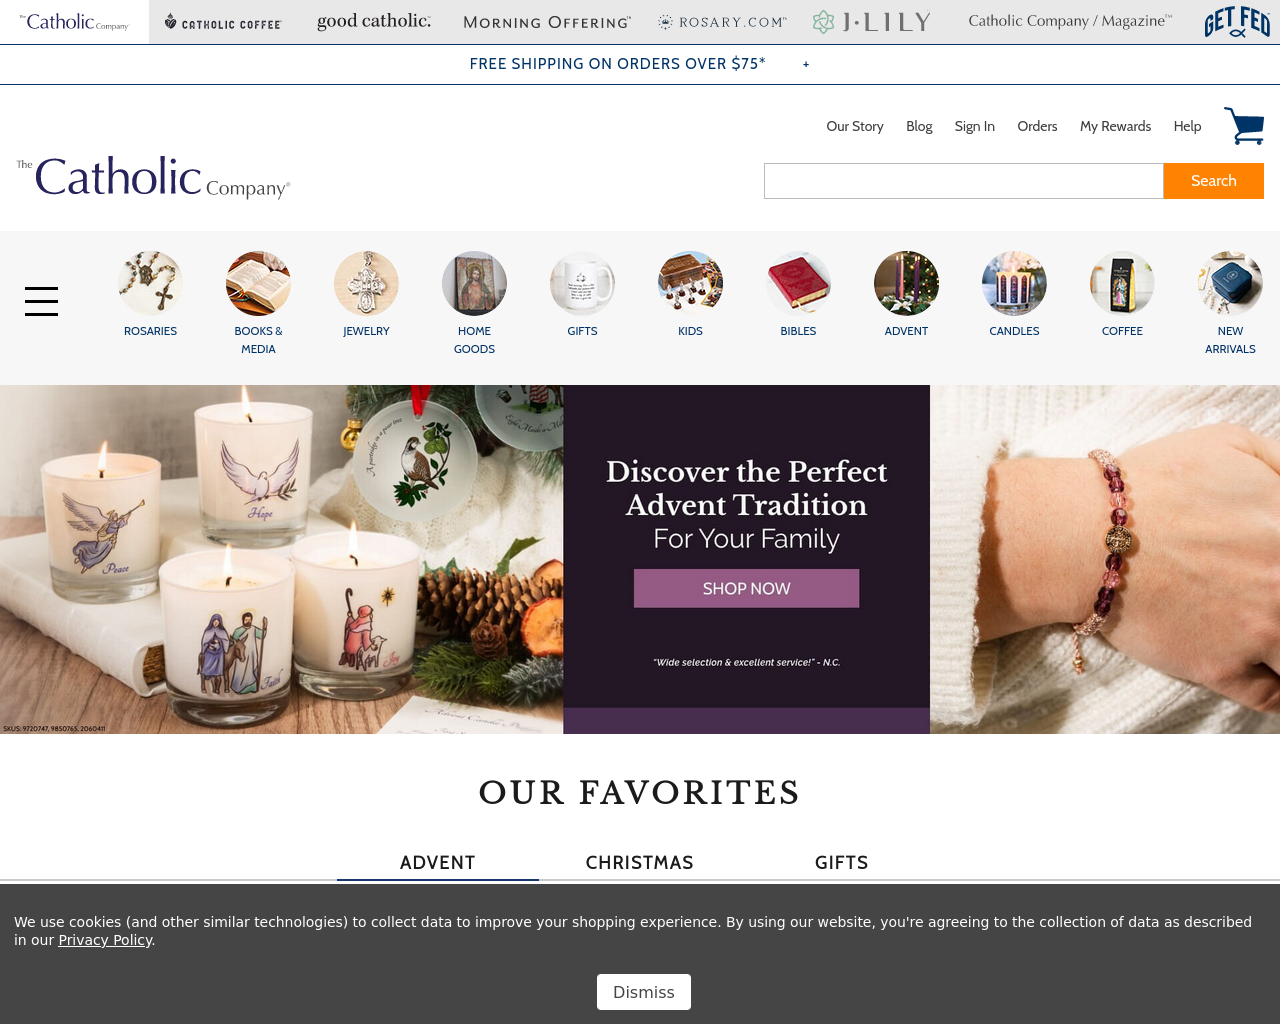The image size is (1280, 1024).
Task: Select the Kids category icon
Action: (x=690, y=283)
